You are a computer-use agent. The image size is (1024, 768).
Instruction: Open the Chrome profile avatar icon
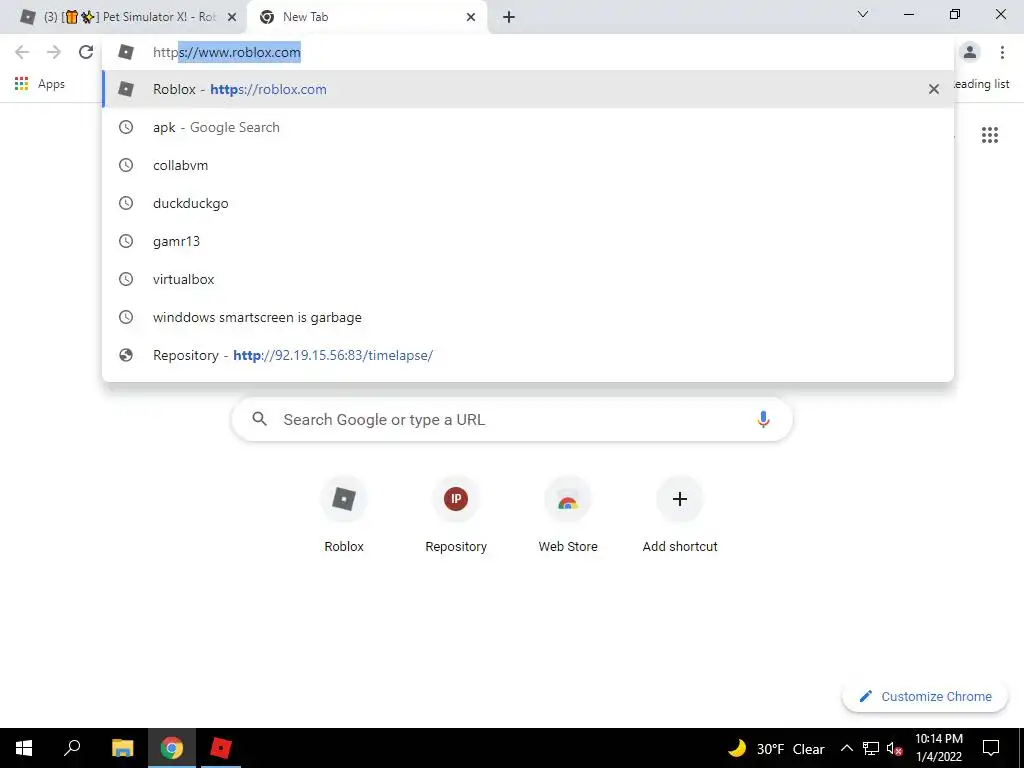970,52
